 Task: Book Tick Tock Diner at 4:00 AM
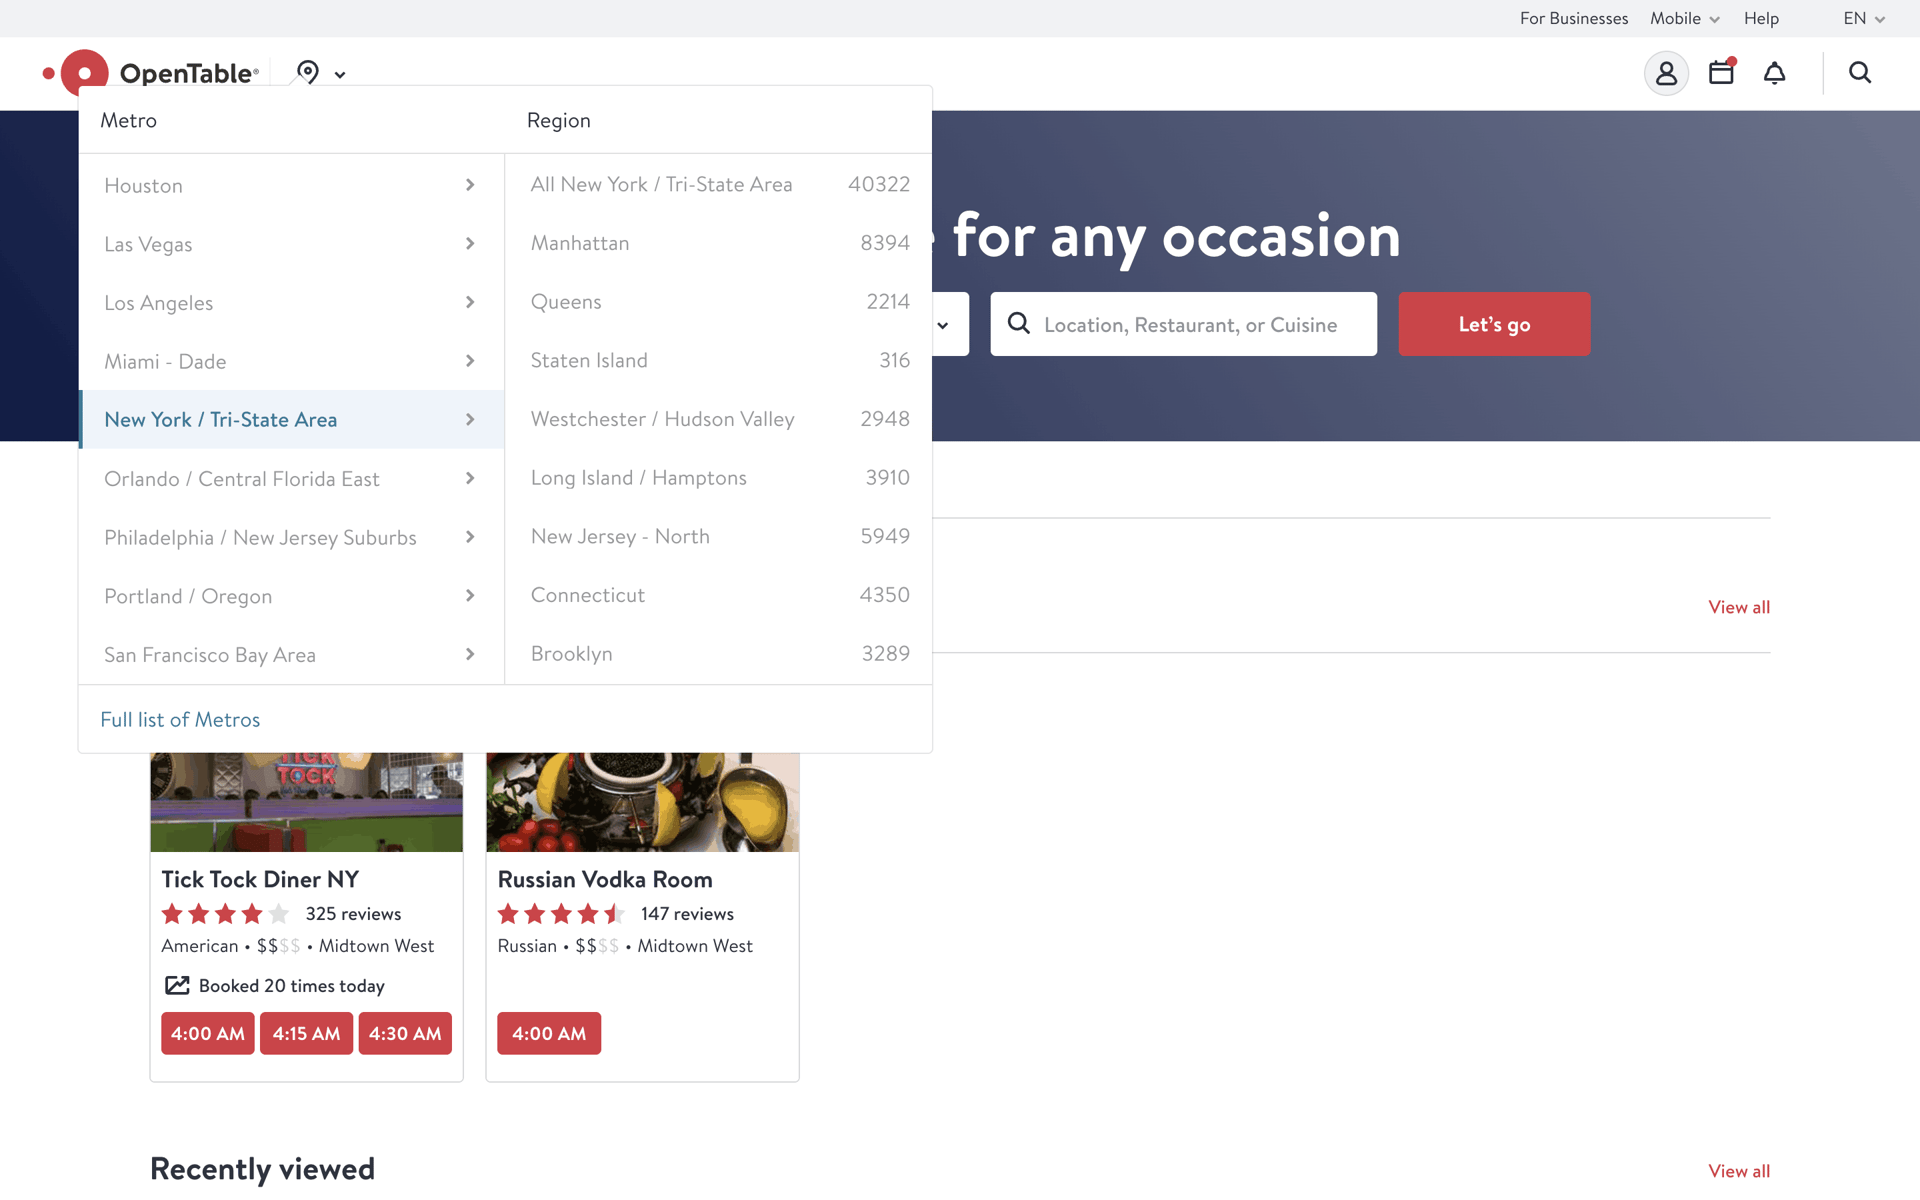pyautogui.click(x=208, y=1033)
